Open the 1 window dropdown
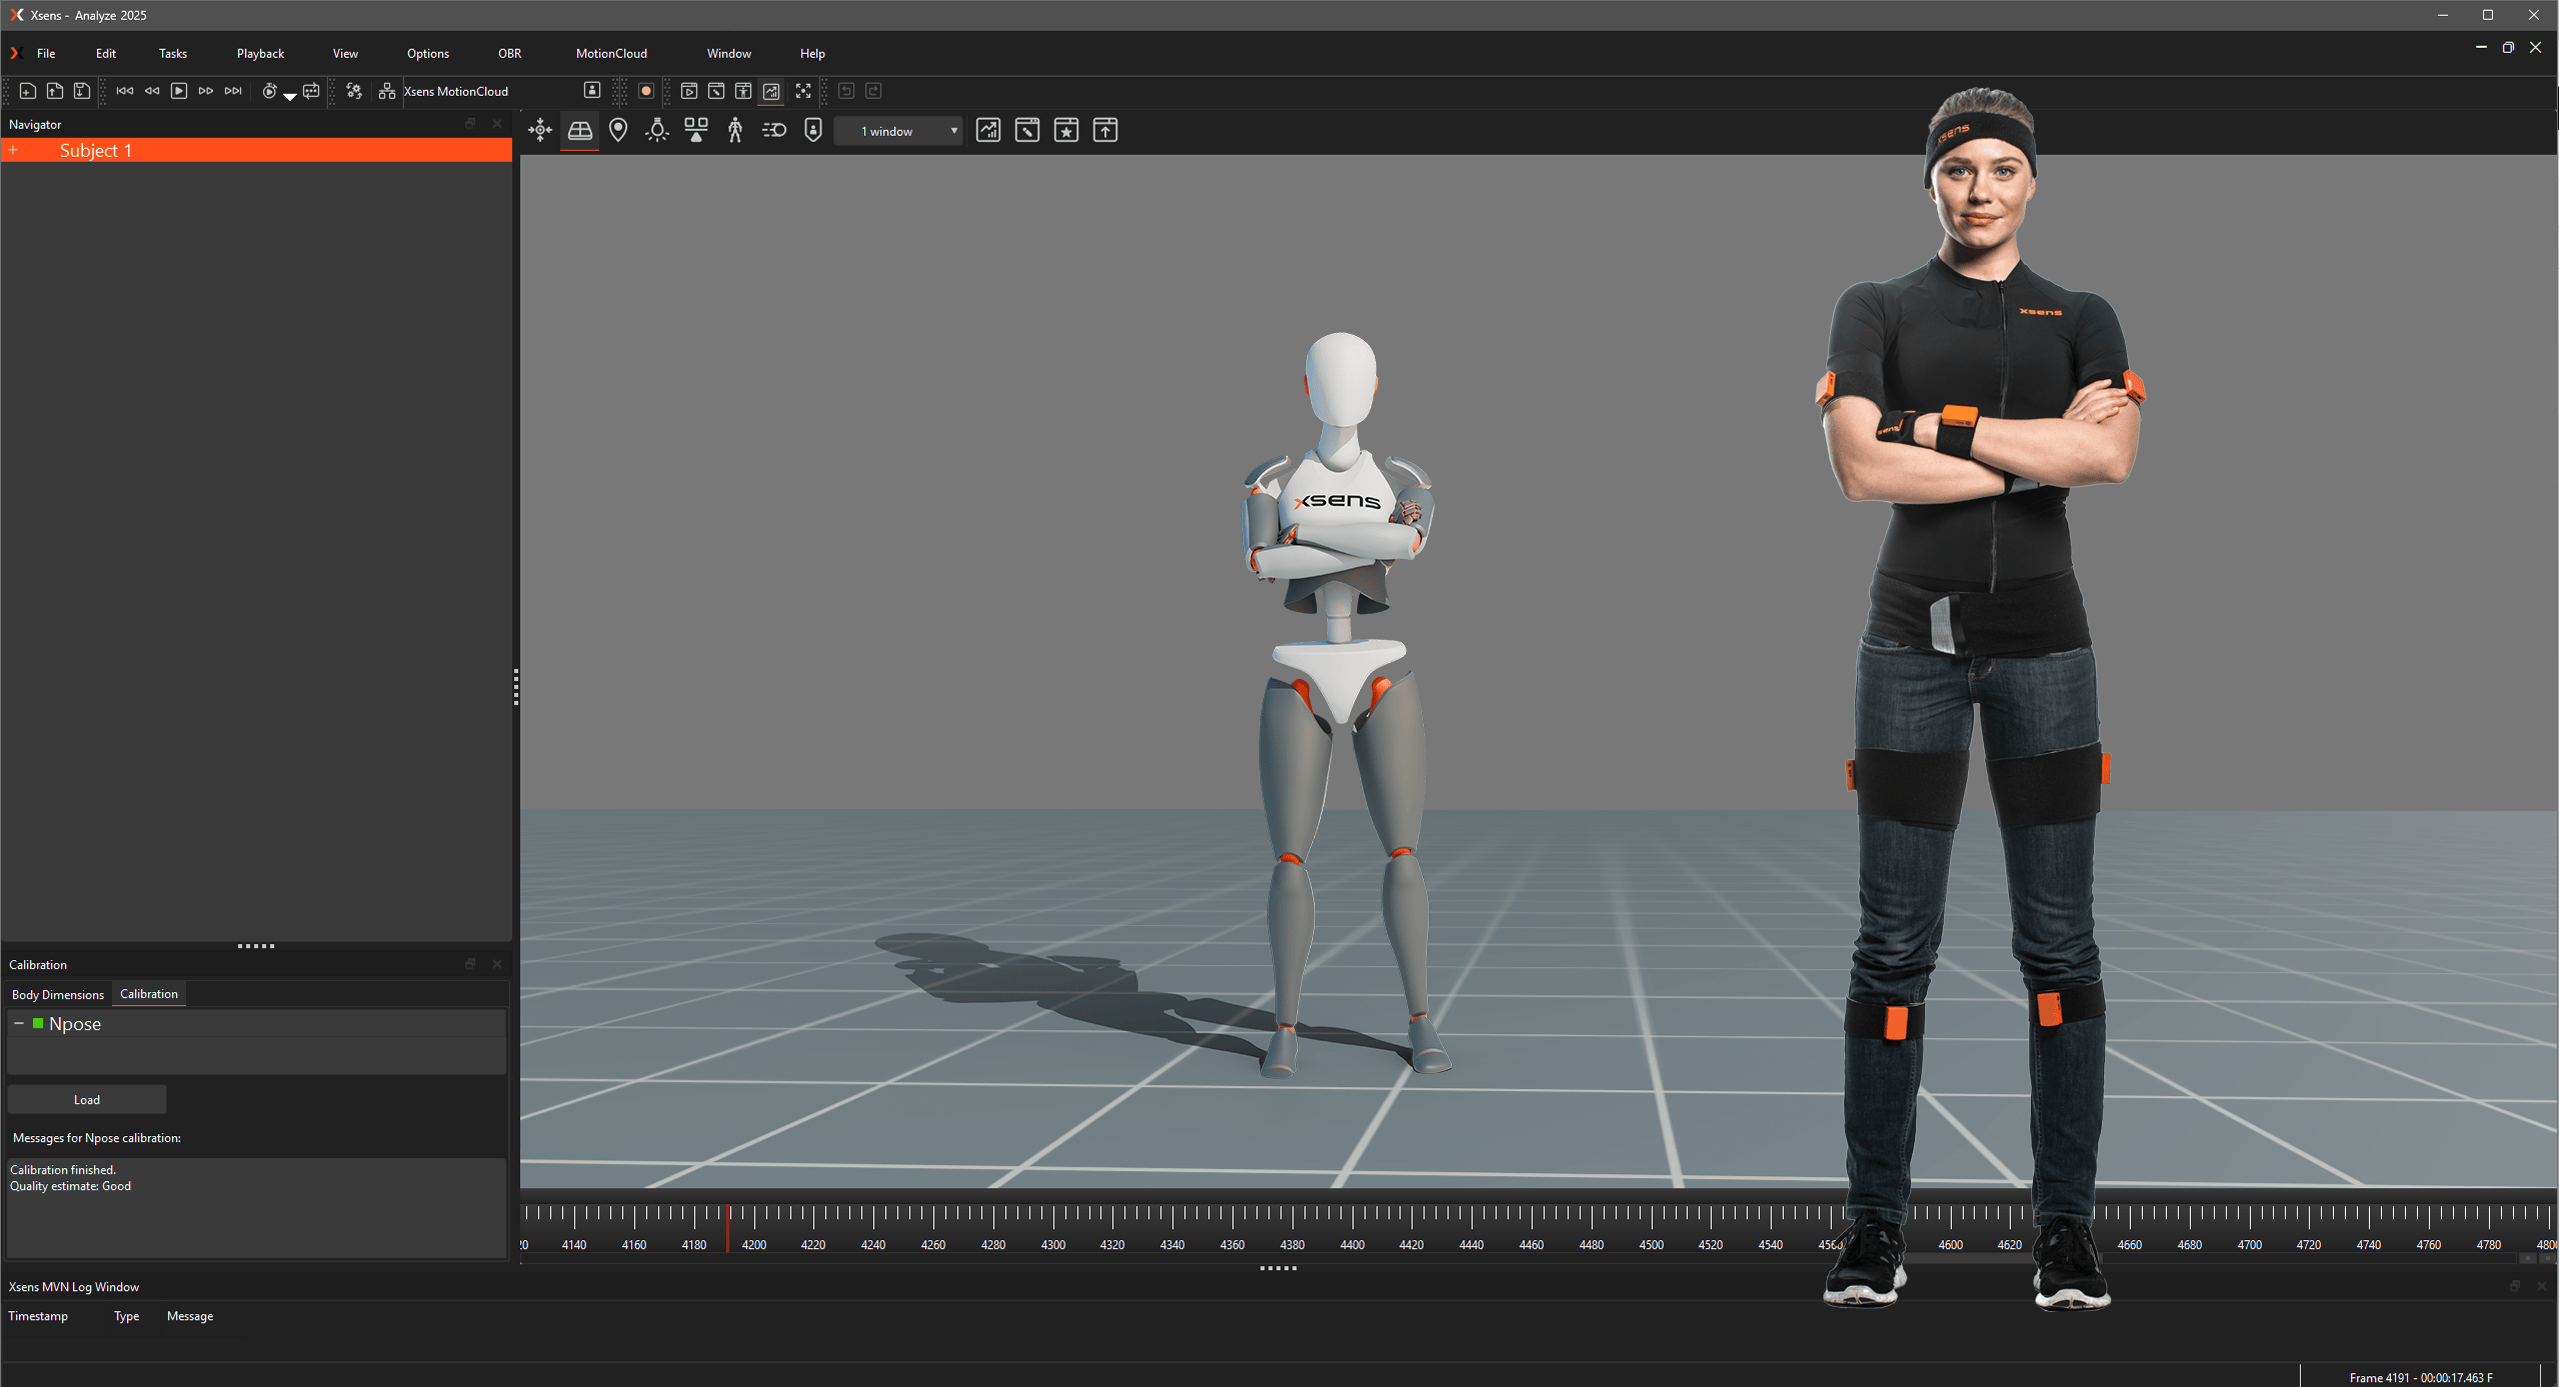The height and width of the screenshot is (1387, 2559). (898, 131)
